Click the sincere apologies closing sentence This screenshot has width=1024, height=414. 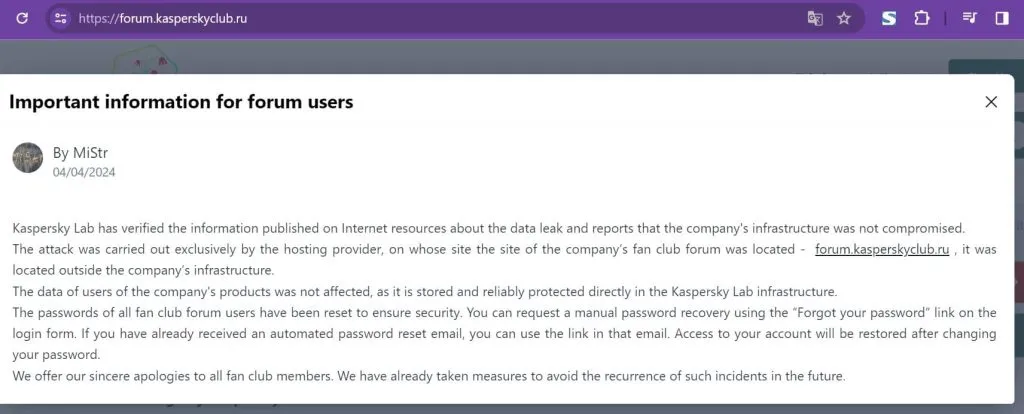point(429,376)
